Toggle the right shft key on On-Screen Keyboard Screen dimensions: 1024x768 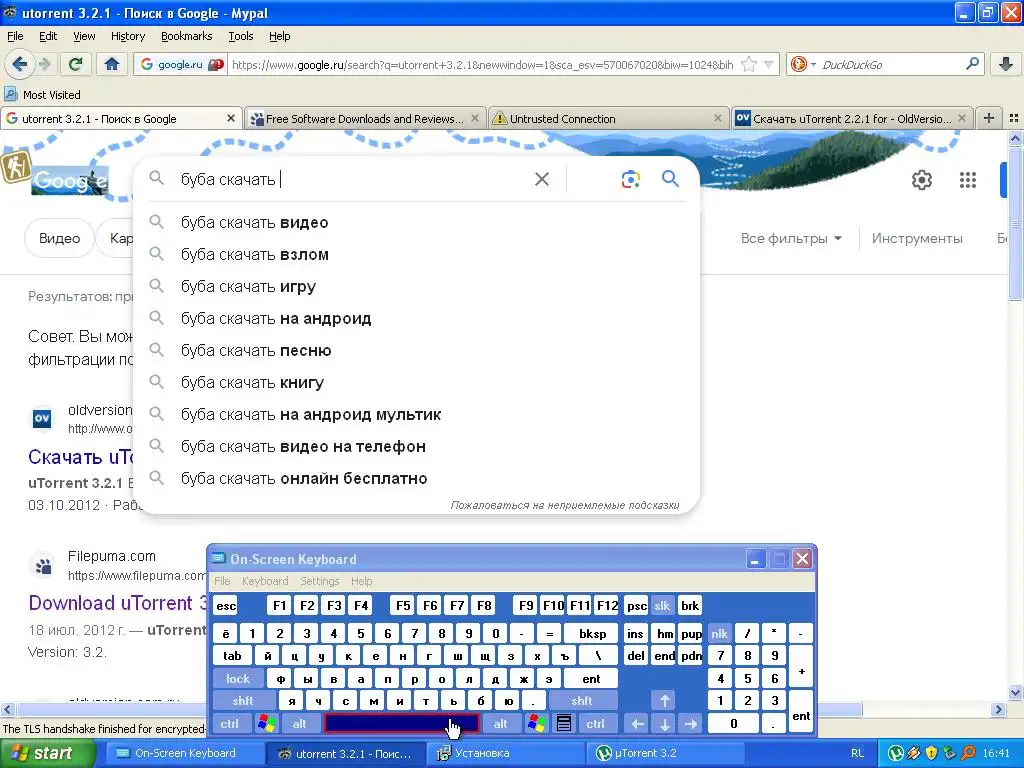pos(582,701)
